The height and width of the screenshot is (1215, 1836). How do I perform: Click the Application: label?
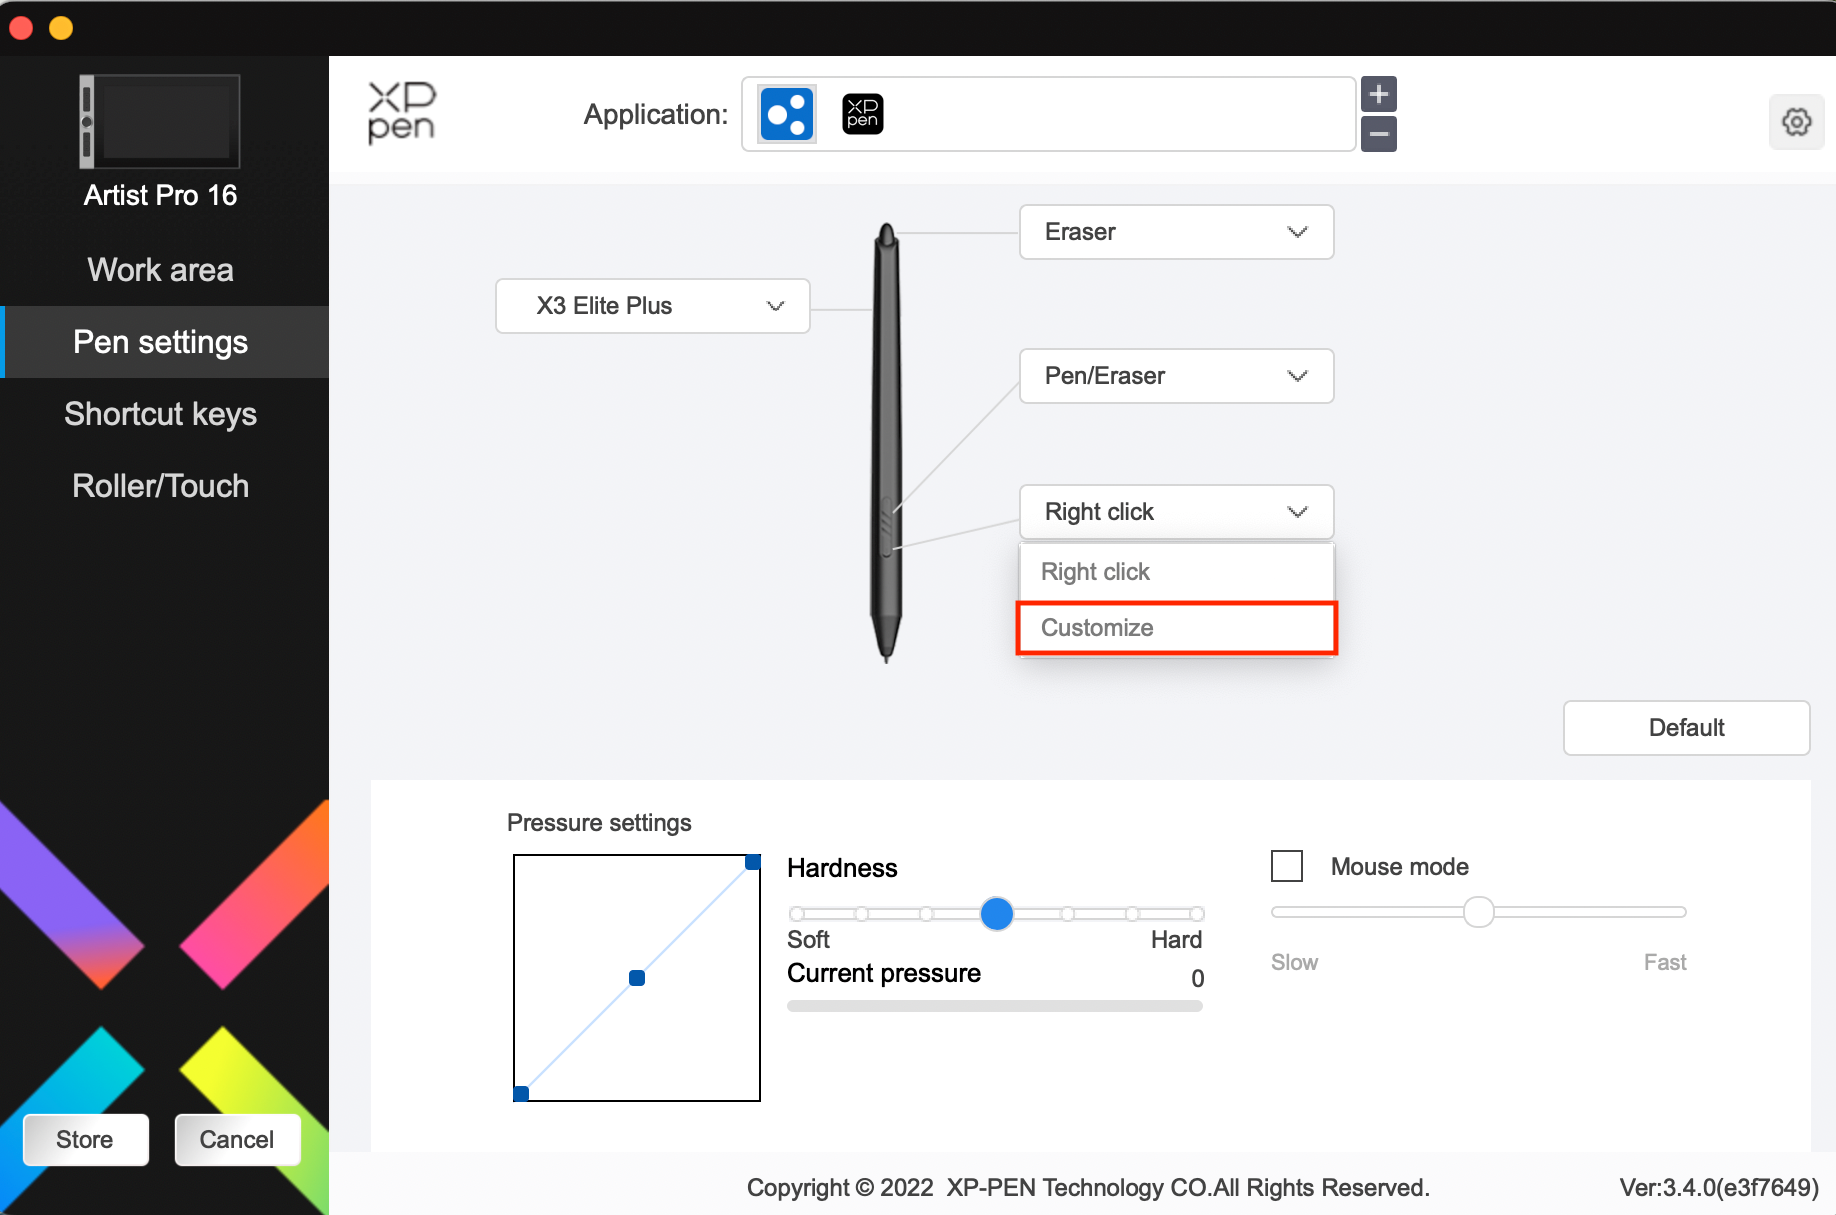pyautogui.click(x=656, y=115)
